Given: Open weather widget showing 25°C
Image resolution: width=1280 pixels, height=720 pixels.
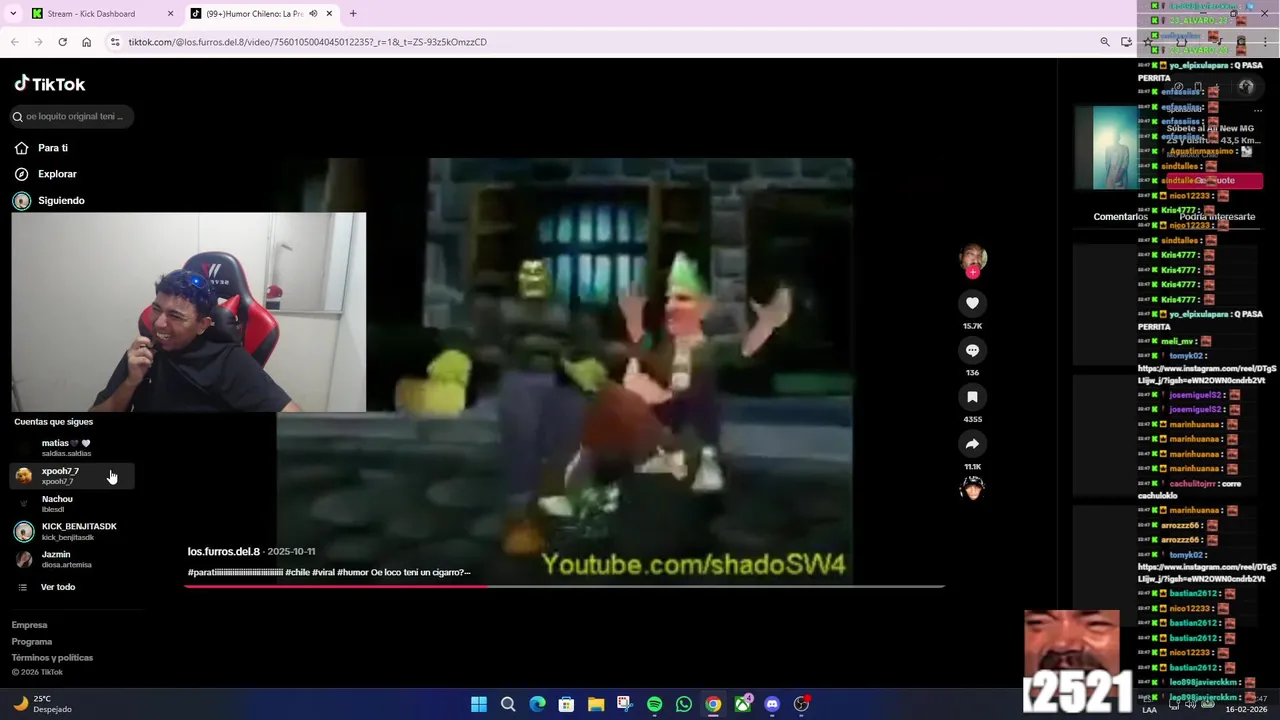Looking at the screenshot, I should [42, 704].
